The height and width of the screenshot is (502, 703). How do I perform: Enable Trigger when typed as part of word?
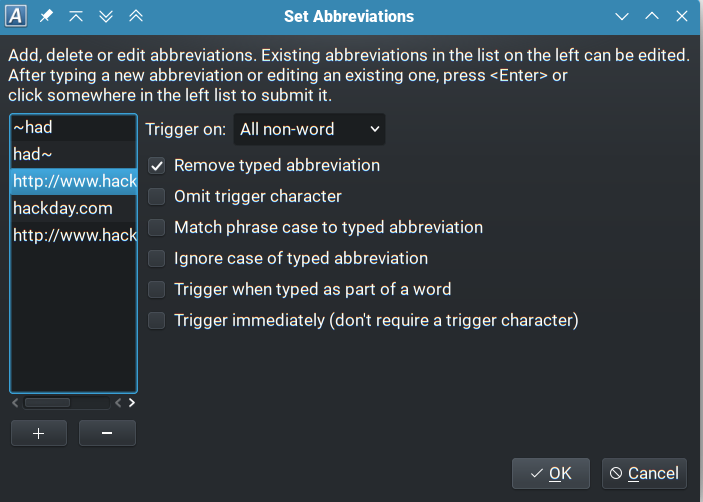157,290
